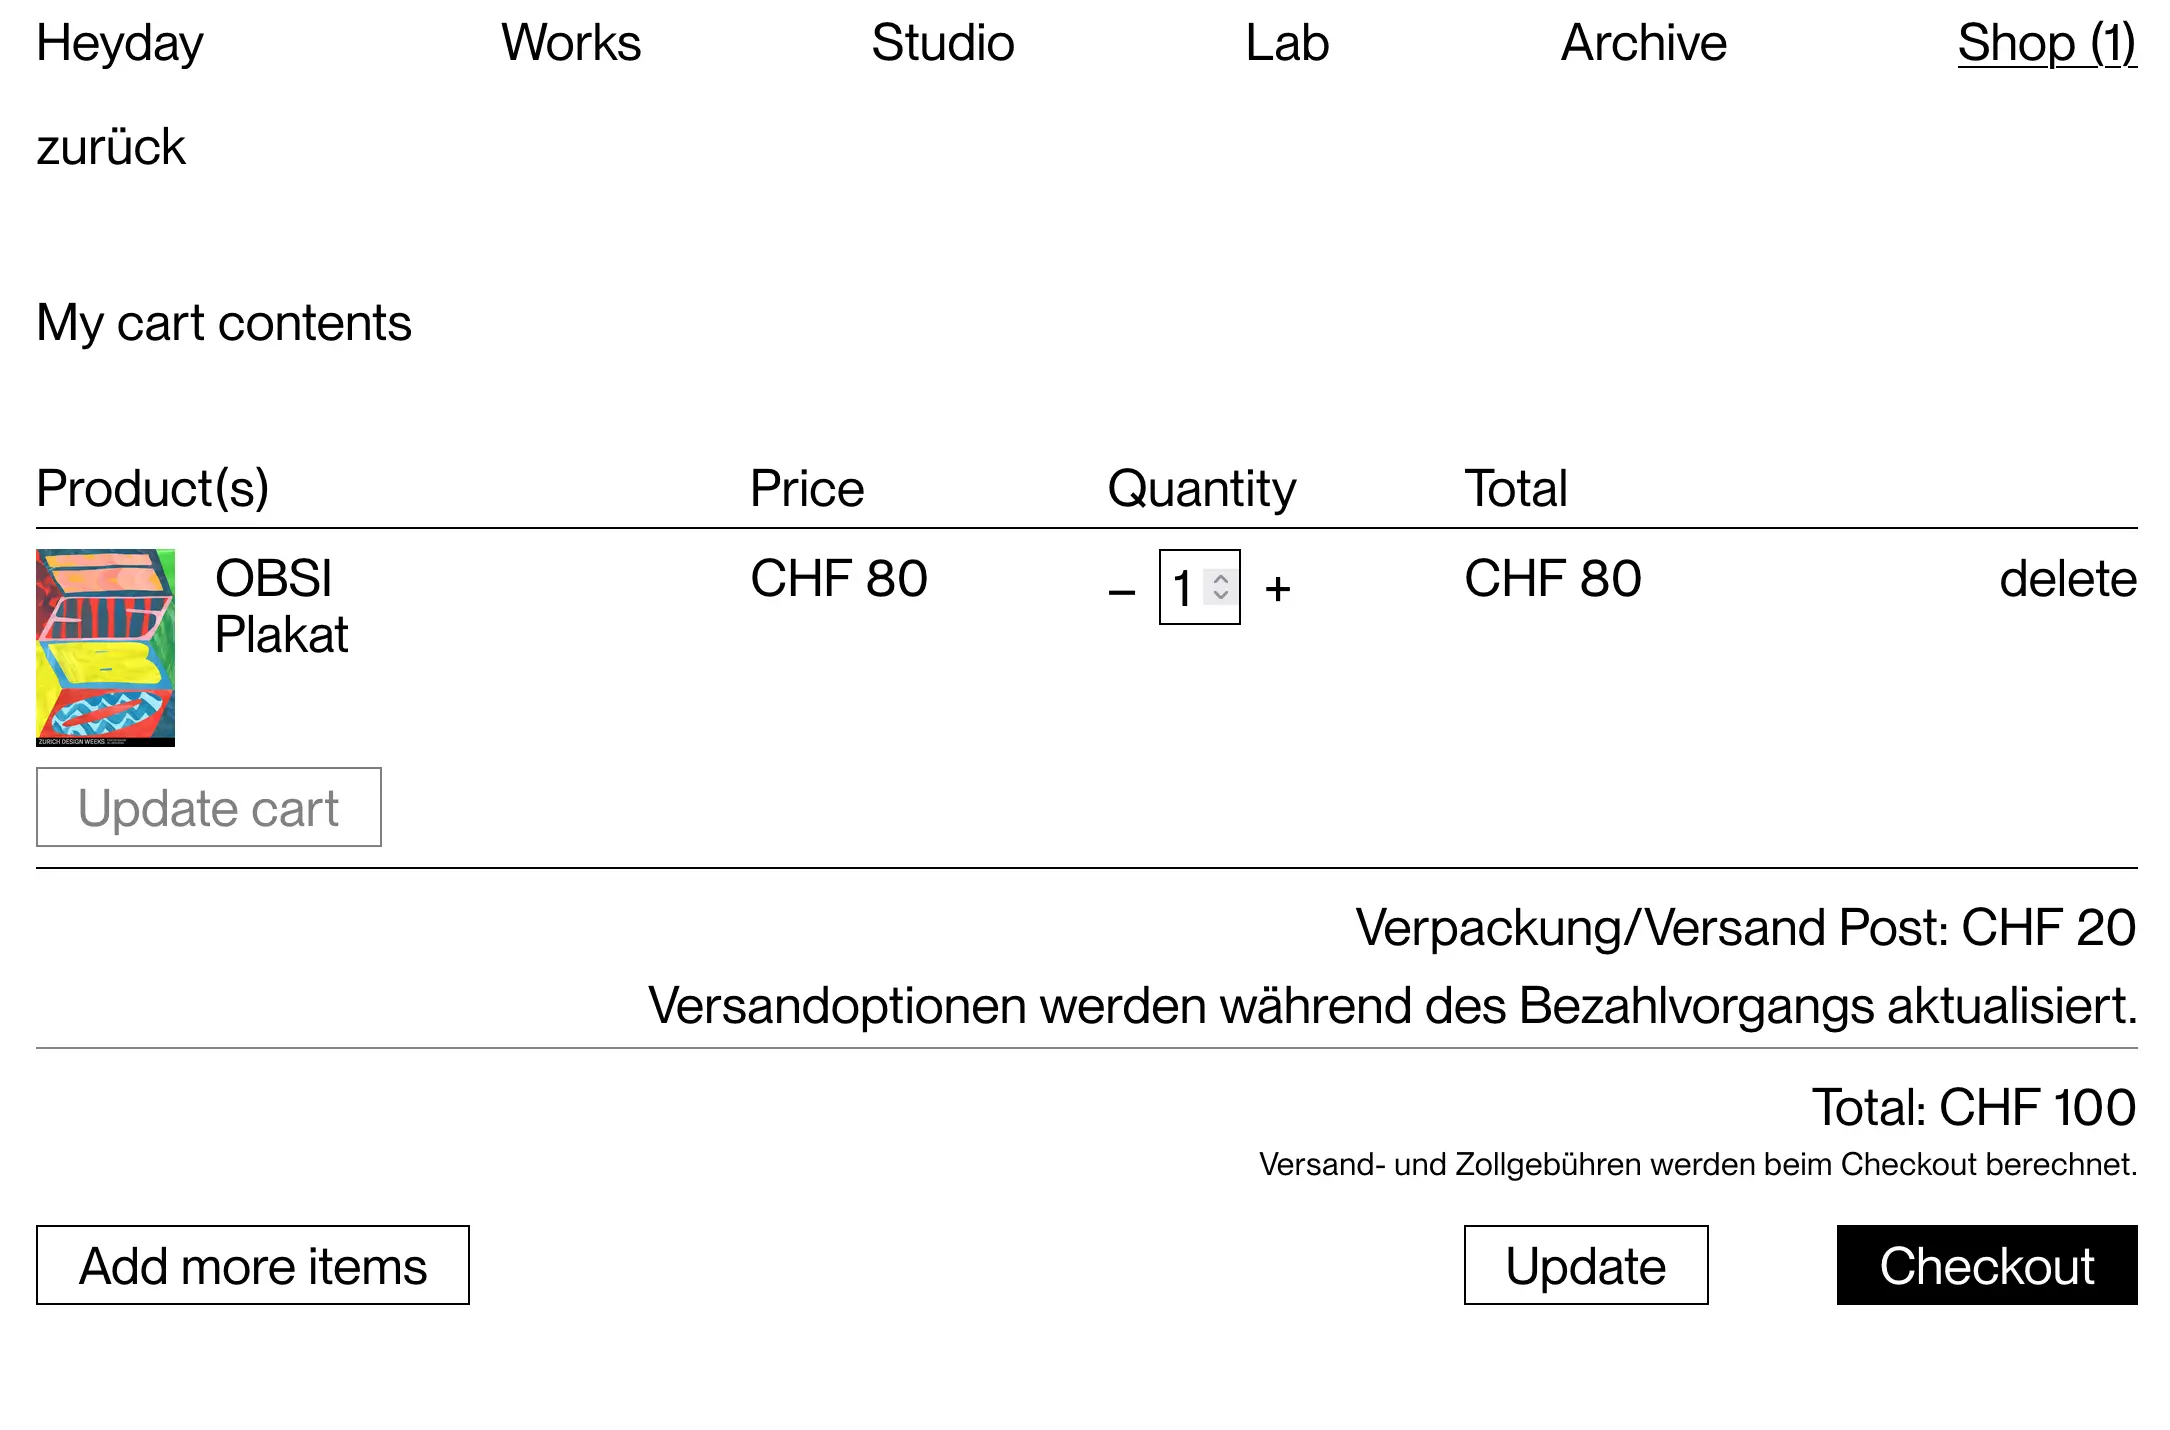Open Shop (1) cart link
This screenshot has height=1430, width=2170.
[x=2046, y=43]
